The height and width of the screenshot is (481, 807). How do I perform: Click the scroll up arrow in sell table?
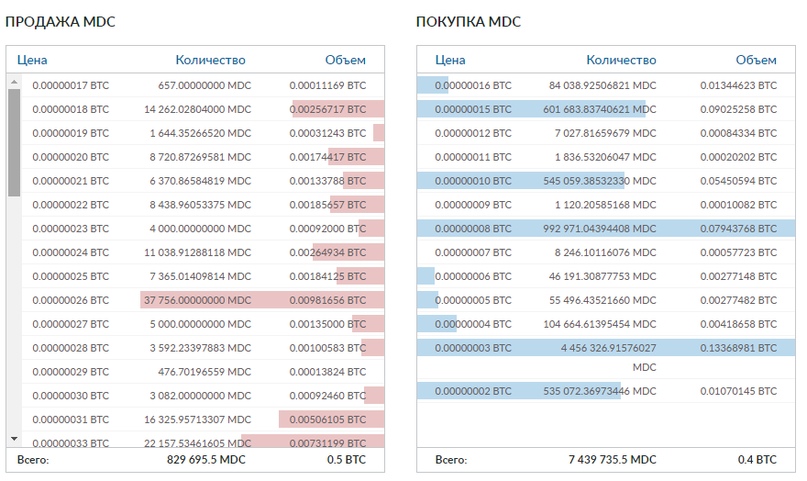(x=14, y=84)
